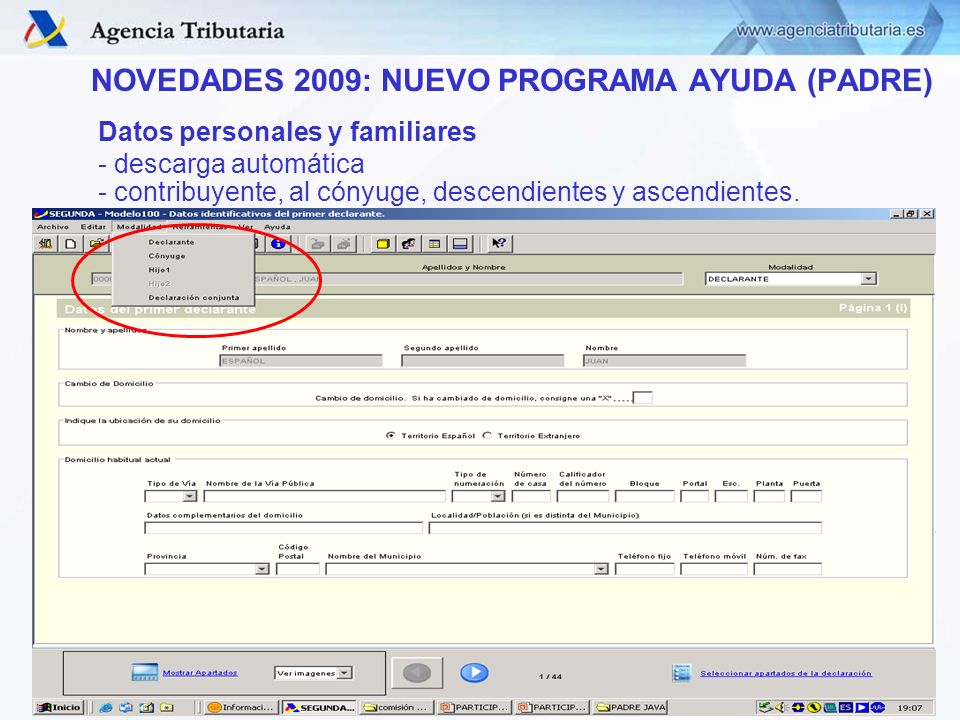Click the split window toolbar icon

click(460, 244)
